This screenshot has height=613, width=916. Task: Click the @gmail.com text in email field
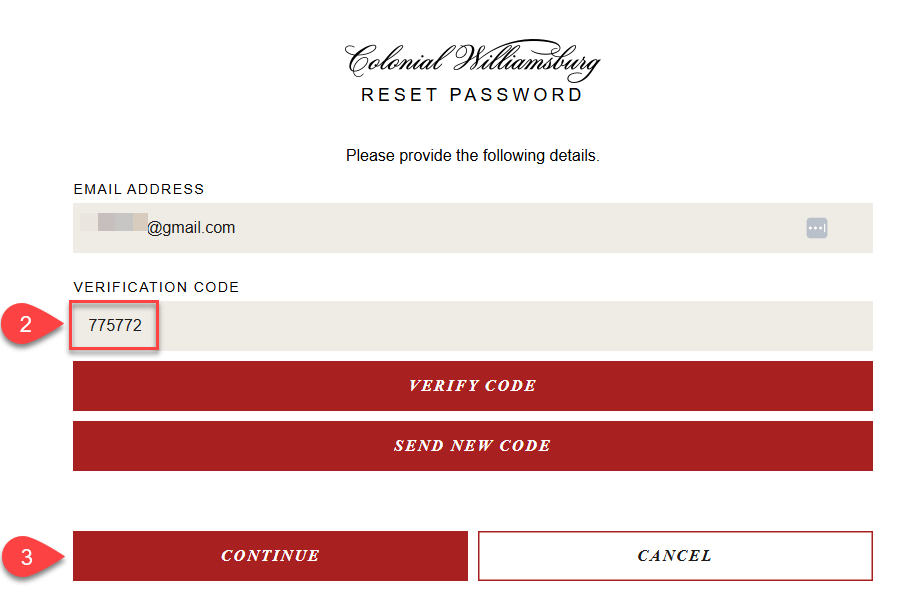tap(191, 228)
